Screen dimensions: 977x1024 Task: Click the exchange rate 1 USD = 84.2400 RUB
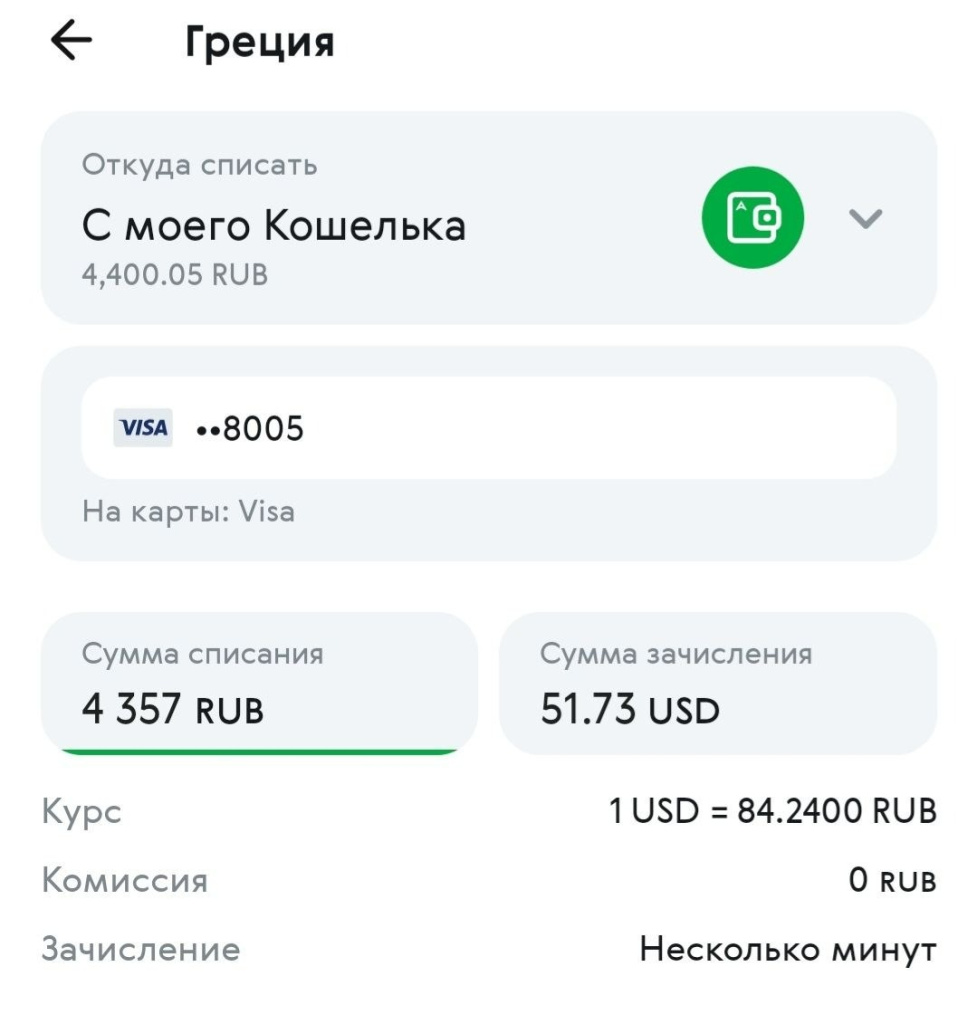(x=772, y=811)
